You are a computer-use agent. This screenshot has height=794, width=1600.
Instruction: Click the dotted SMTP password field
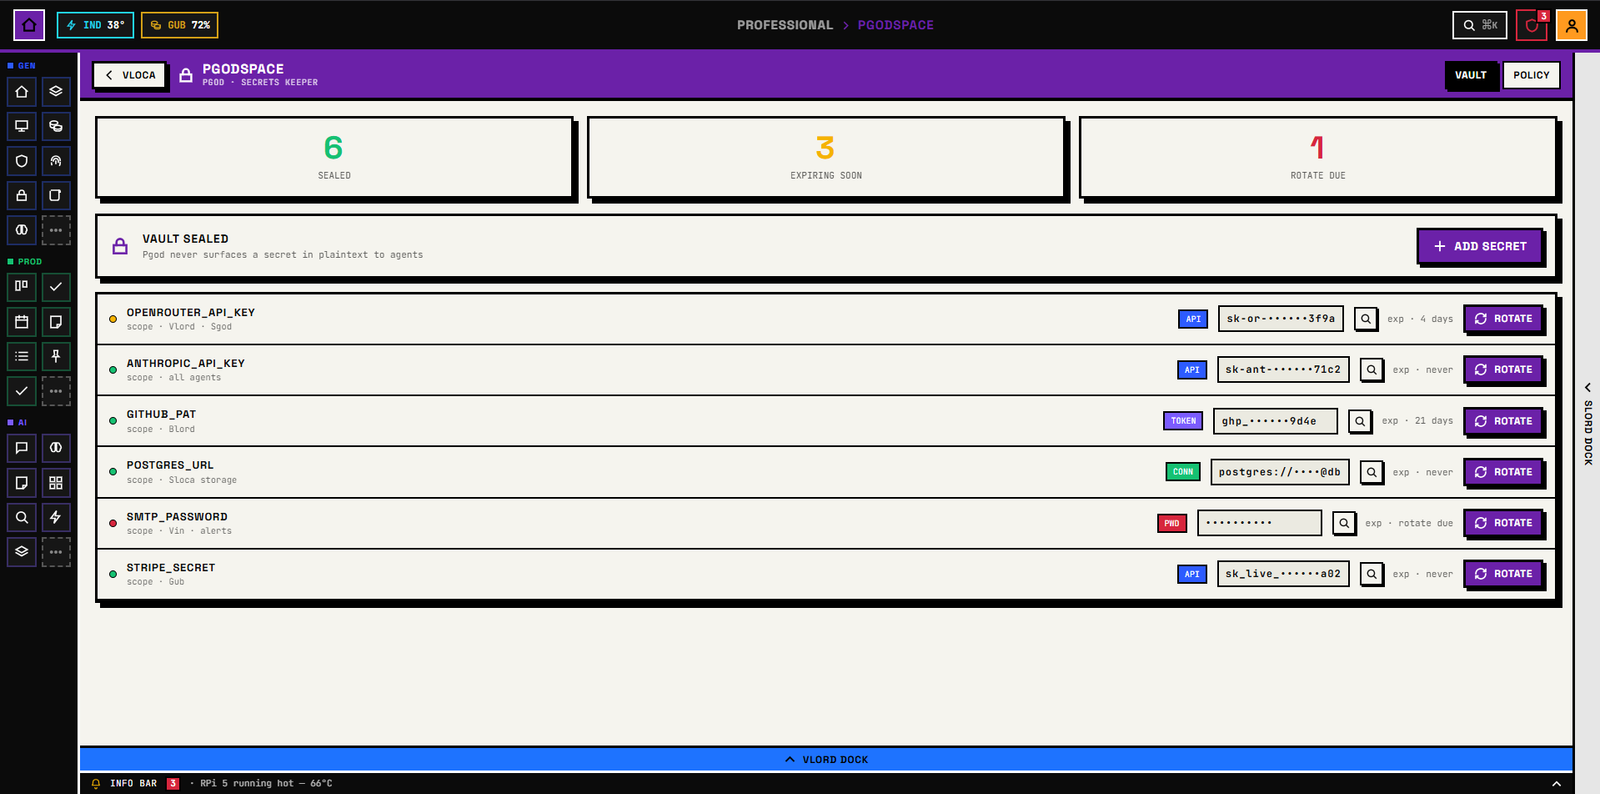pyautogui.click(x=1260, y=523)
